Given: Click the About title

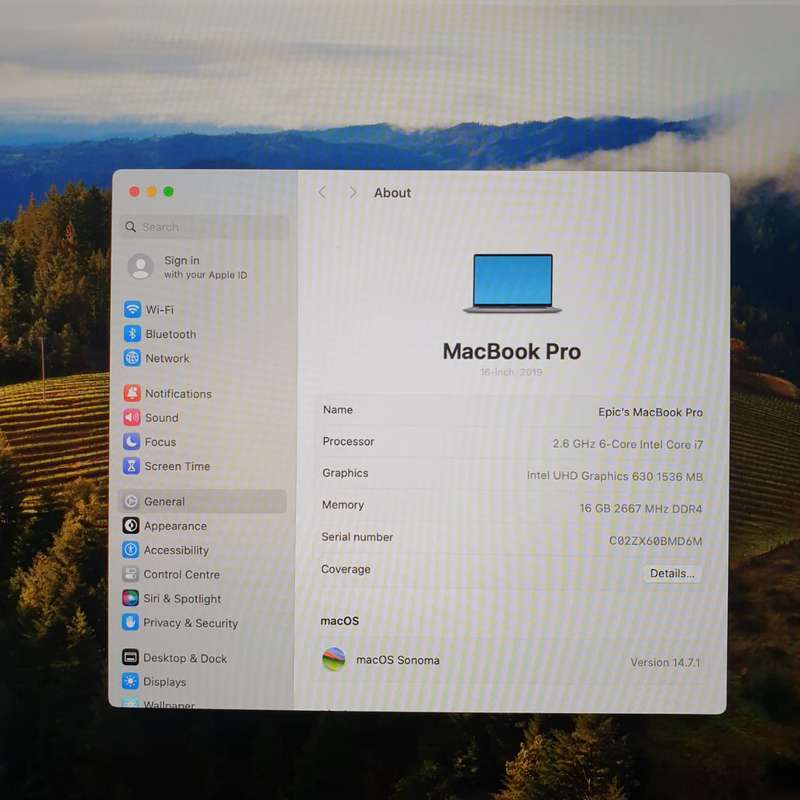Looking at the screenshot, I should pos(392,192).
